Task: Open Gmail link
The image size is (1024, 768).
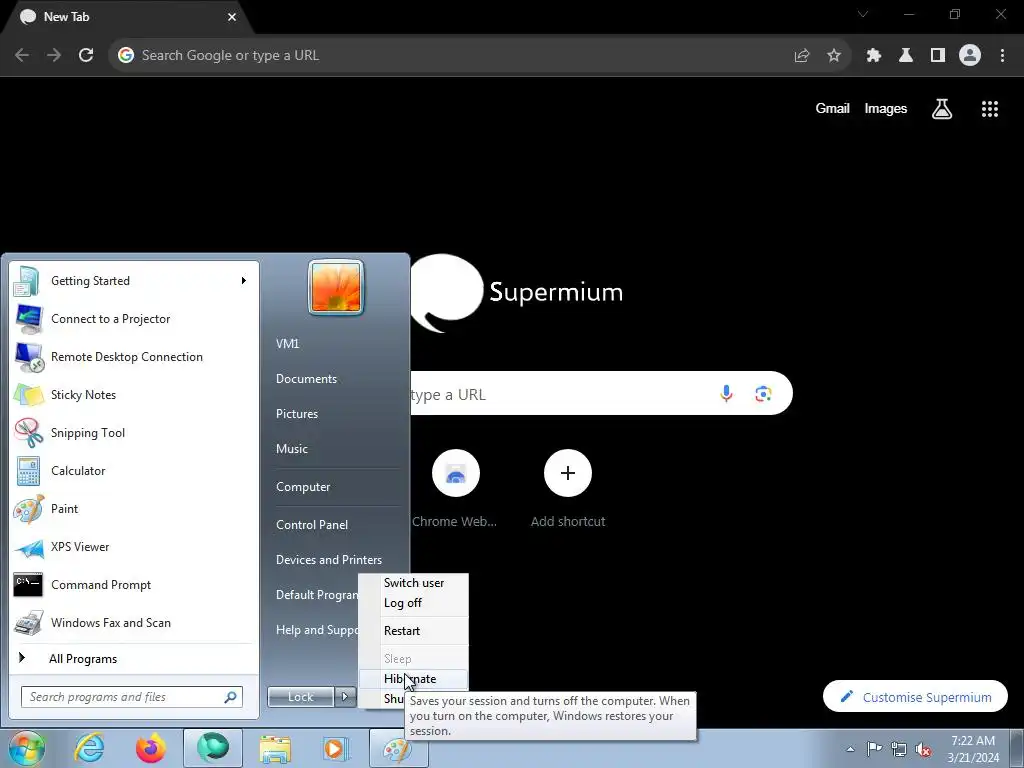Action: (832, 109)
